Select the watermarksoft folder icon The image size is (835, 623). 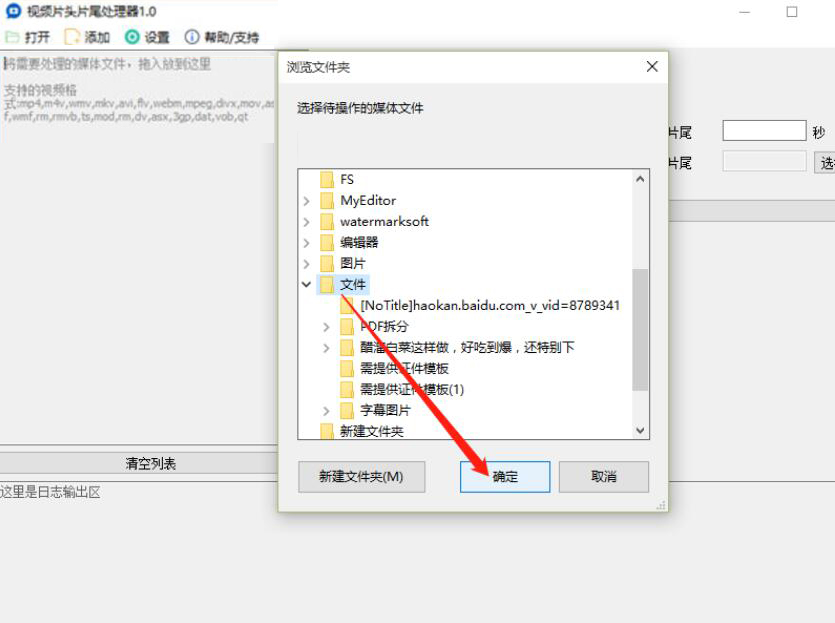(327, 222)
